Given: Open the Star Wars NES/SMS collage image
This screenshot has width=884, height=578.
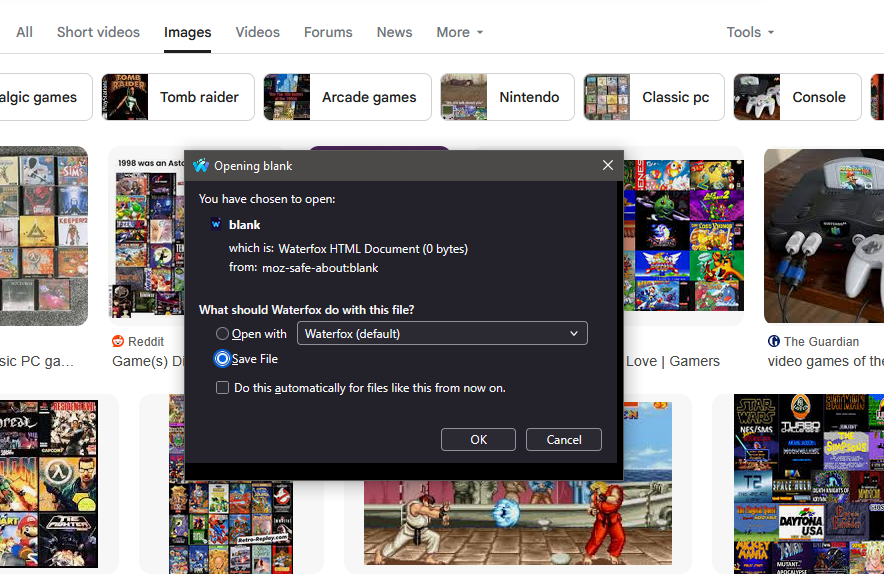Looking at the screenshot, I should pos(809,484).
